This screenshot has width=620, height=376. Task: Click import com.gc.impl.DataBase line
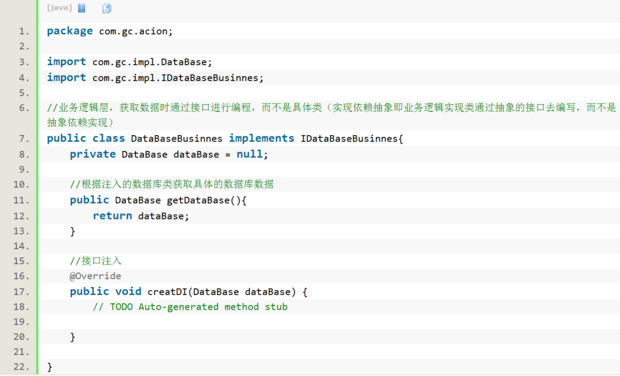click(x=129, y=62)
